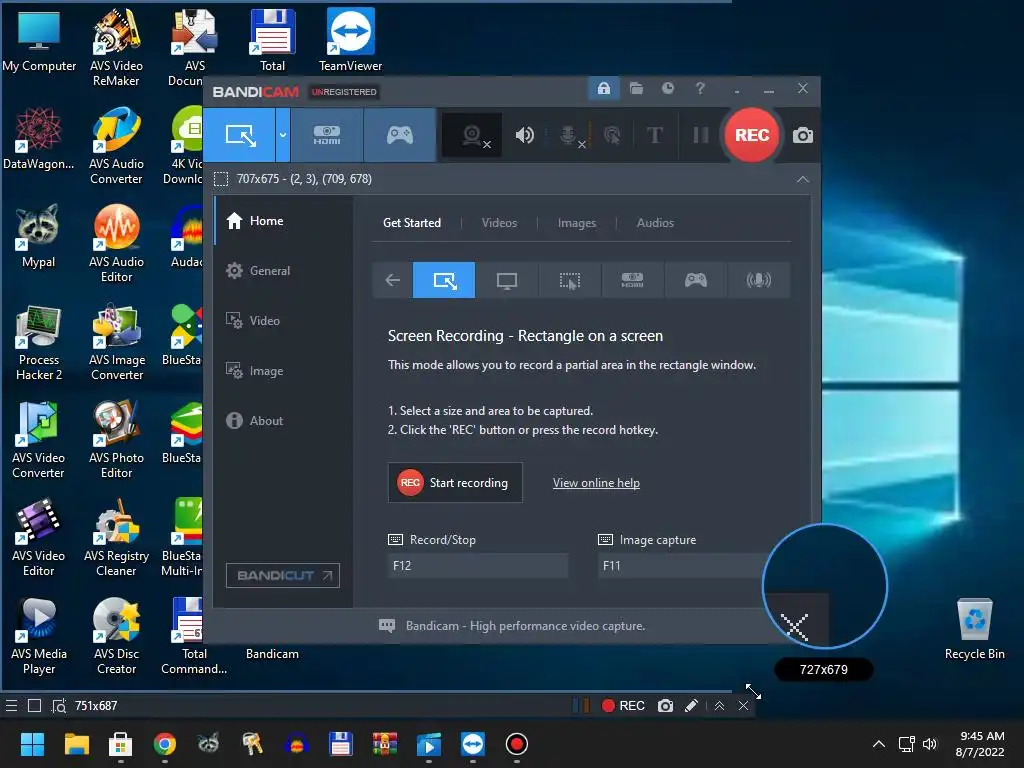The image size is (1024, 768).
Task: Click the lock icon in title bar
Action: pyautogui.click(x=603, y=88)
